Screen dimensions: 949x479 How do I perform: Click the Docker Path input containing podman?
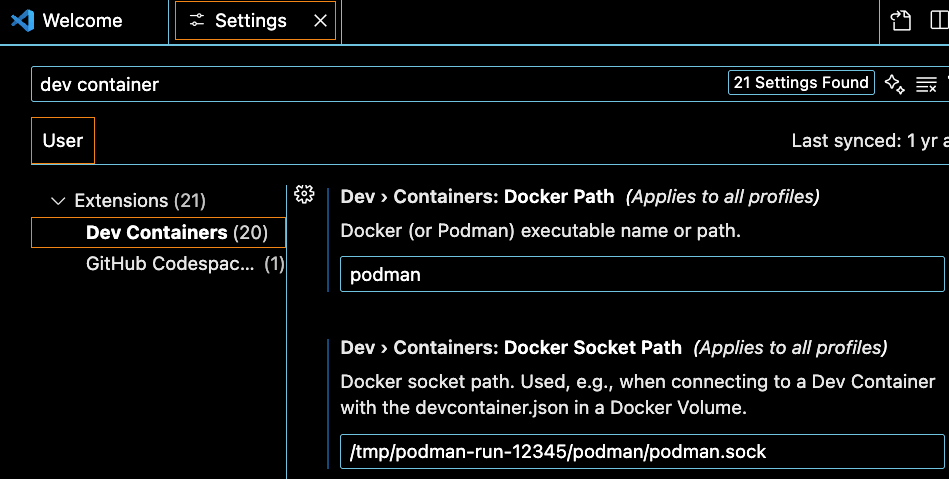(x=641, y=274)
